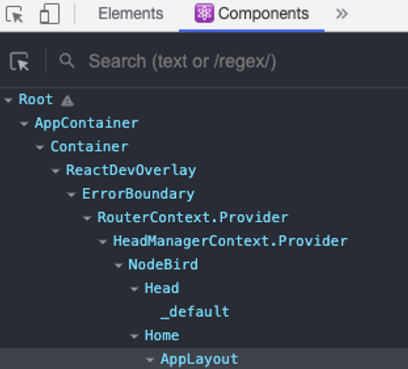The image size is (408, 369).
Task: Select the HeadManagerContext.Provider component
Action: pyautogui.click(x=230, y=241)
